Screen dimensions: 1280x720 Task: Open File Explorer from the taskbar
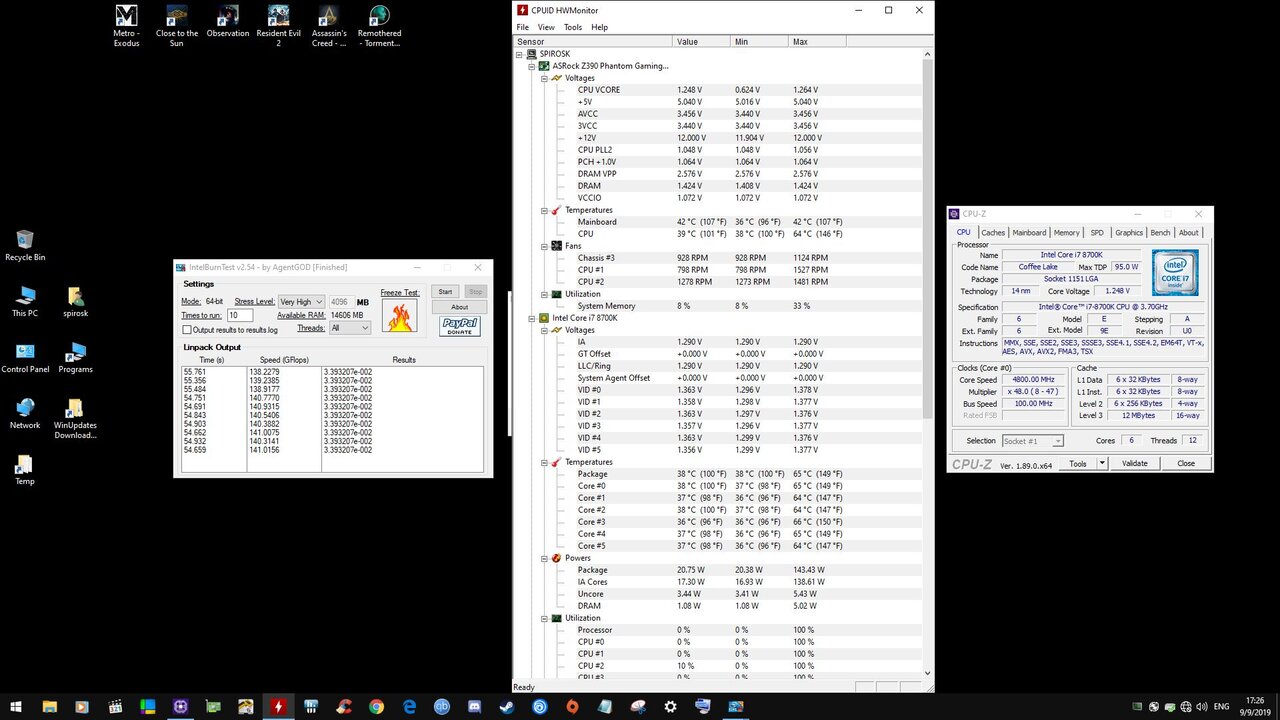click(x=49, y=706)
